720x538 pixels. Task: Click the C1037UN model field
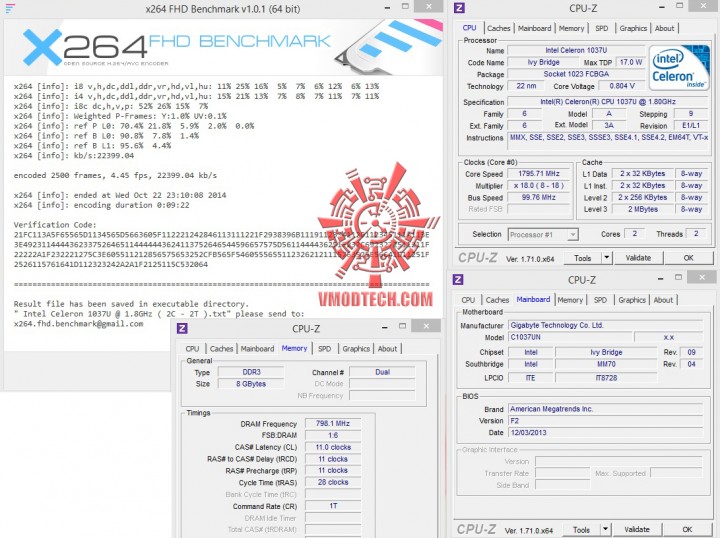(569, 337)
